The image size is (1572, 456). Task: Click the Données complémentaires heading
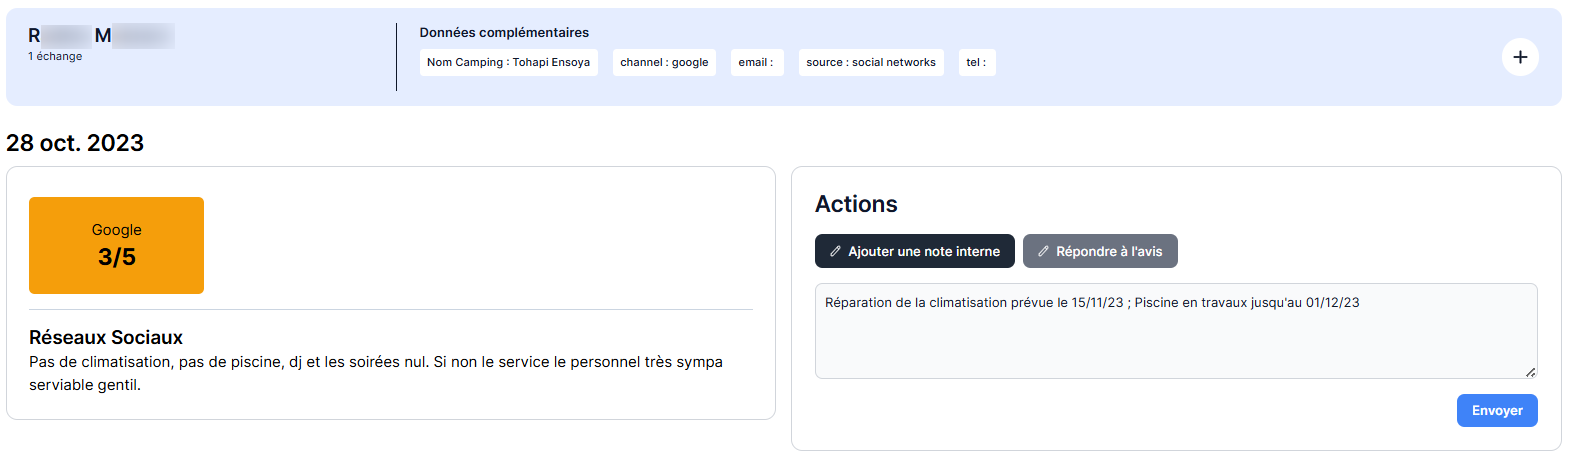coord(504,33)
